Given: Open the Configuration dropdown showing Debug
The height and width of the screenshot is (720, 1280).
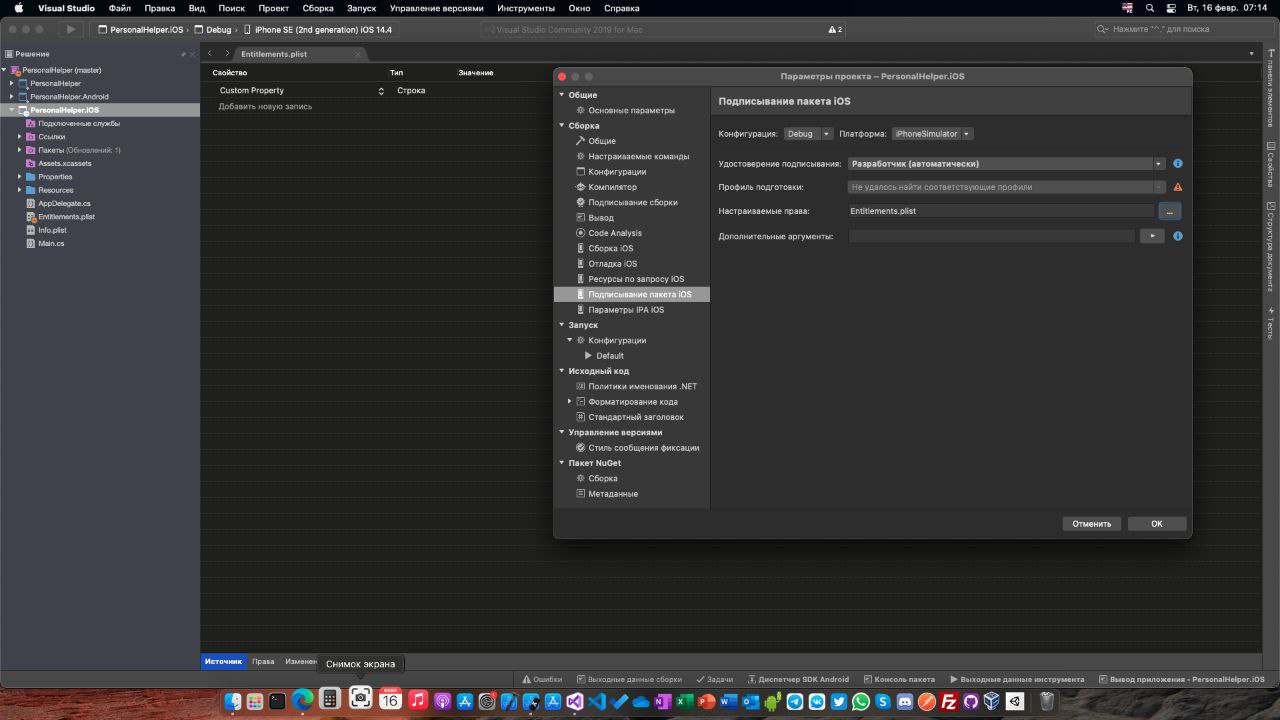Looking at the screenshot, I should (x=808, y=134).
